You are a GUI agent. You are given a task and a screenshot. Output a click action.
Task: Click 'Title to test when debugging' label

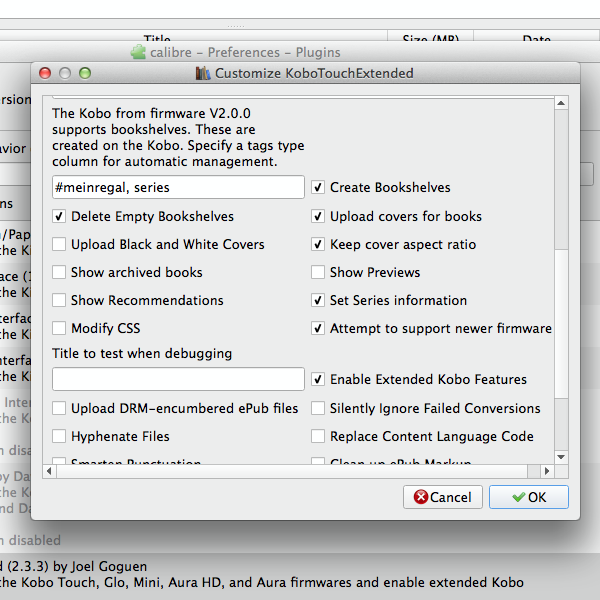142,353
